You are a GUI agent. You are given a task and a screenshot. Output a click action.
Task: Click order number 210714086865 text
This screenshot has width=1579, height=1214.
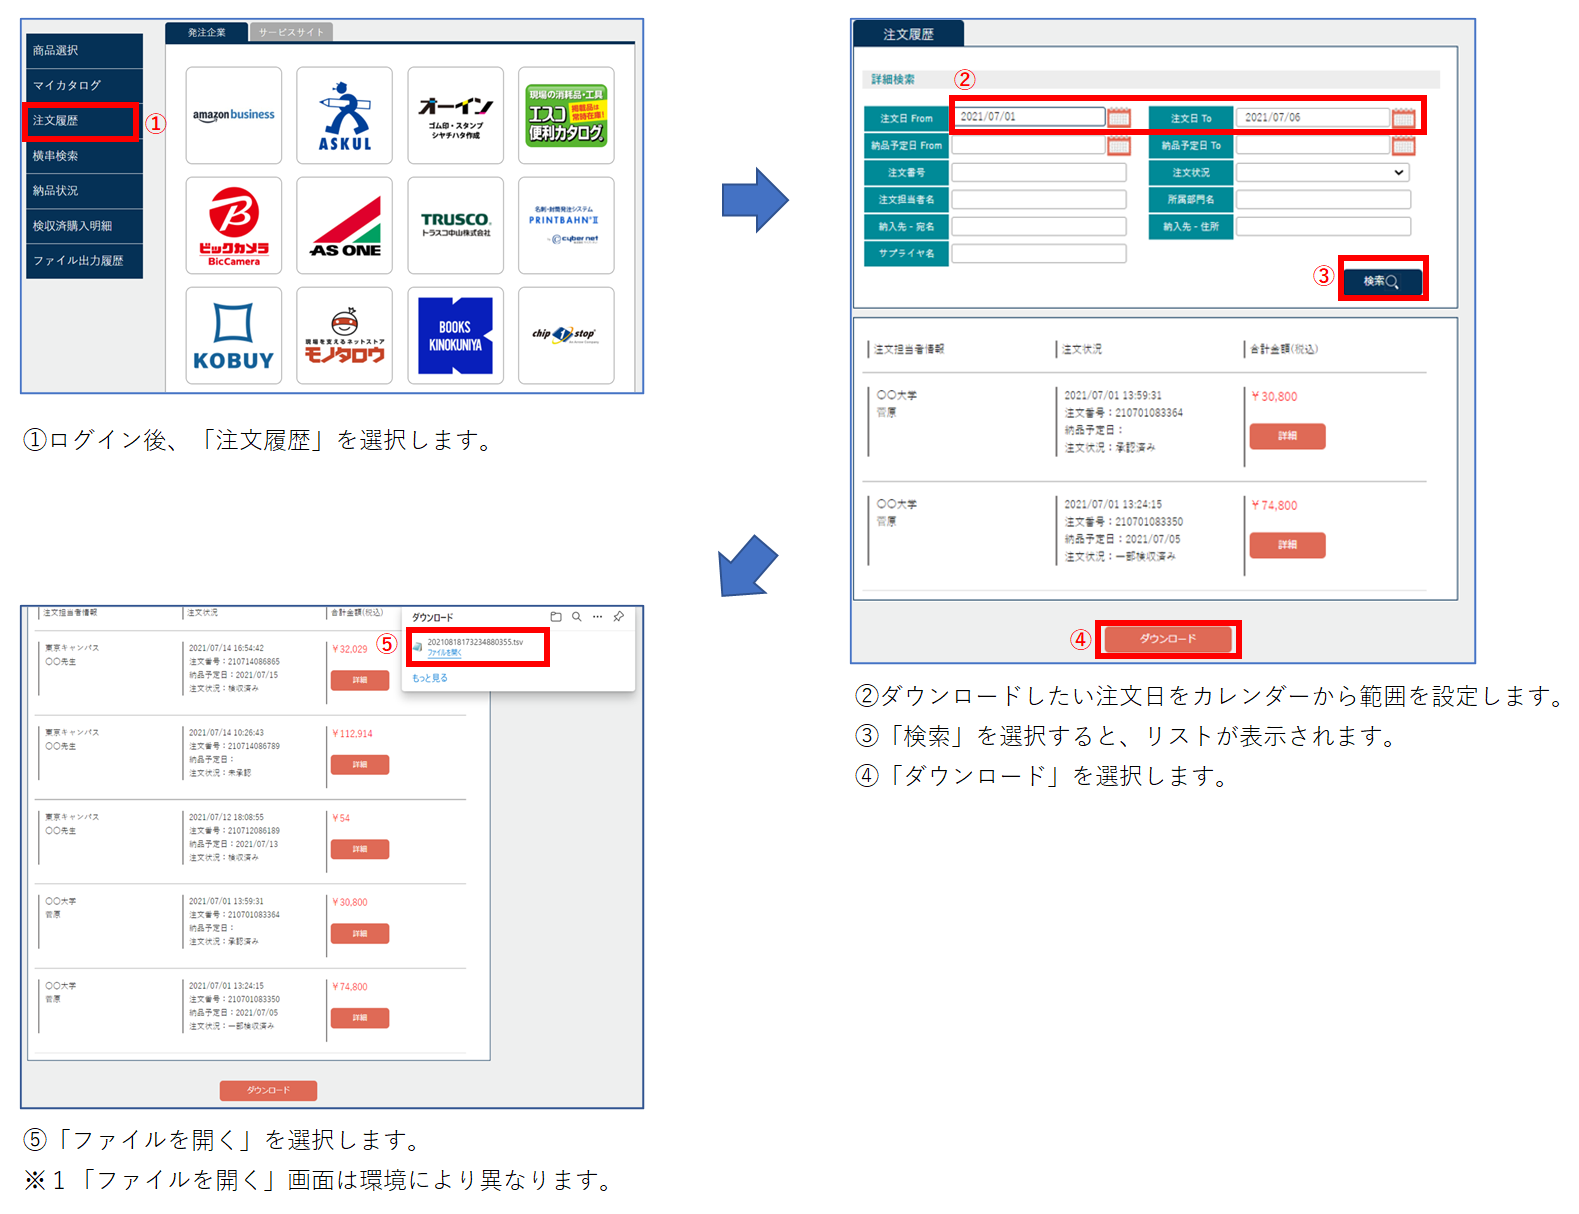tap(254, 662)
